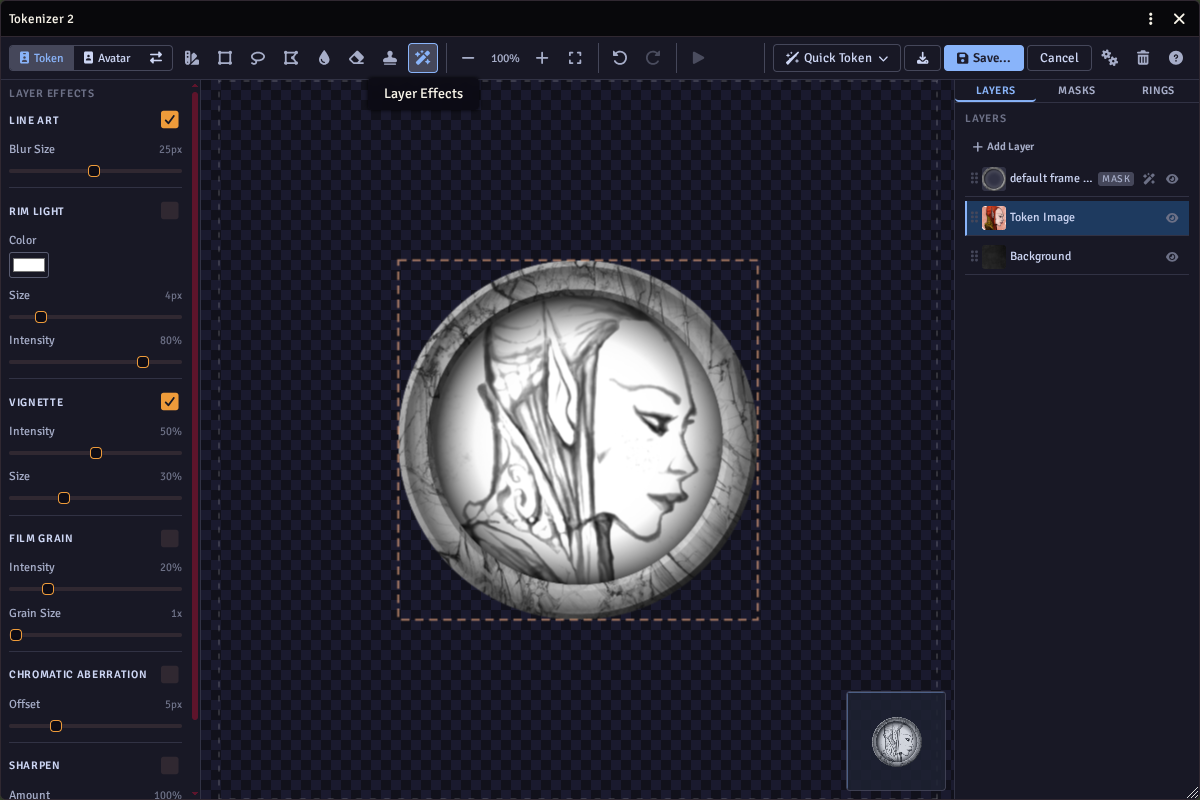
Task: Select the droplet blur tool
Action: [324, 58]
